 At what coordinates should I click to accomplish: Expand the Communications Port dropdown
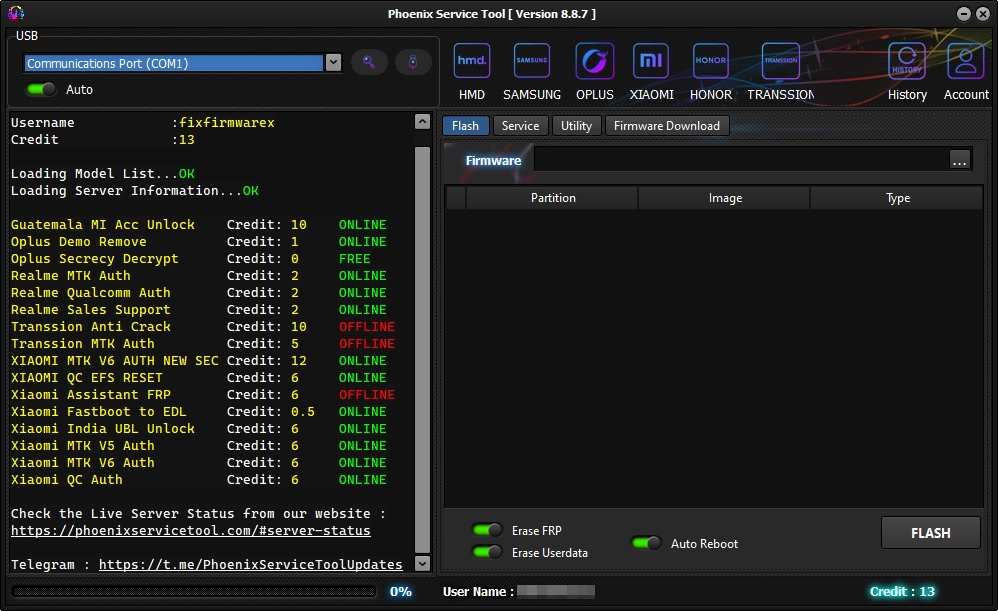(x=333, y=63)
